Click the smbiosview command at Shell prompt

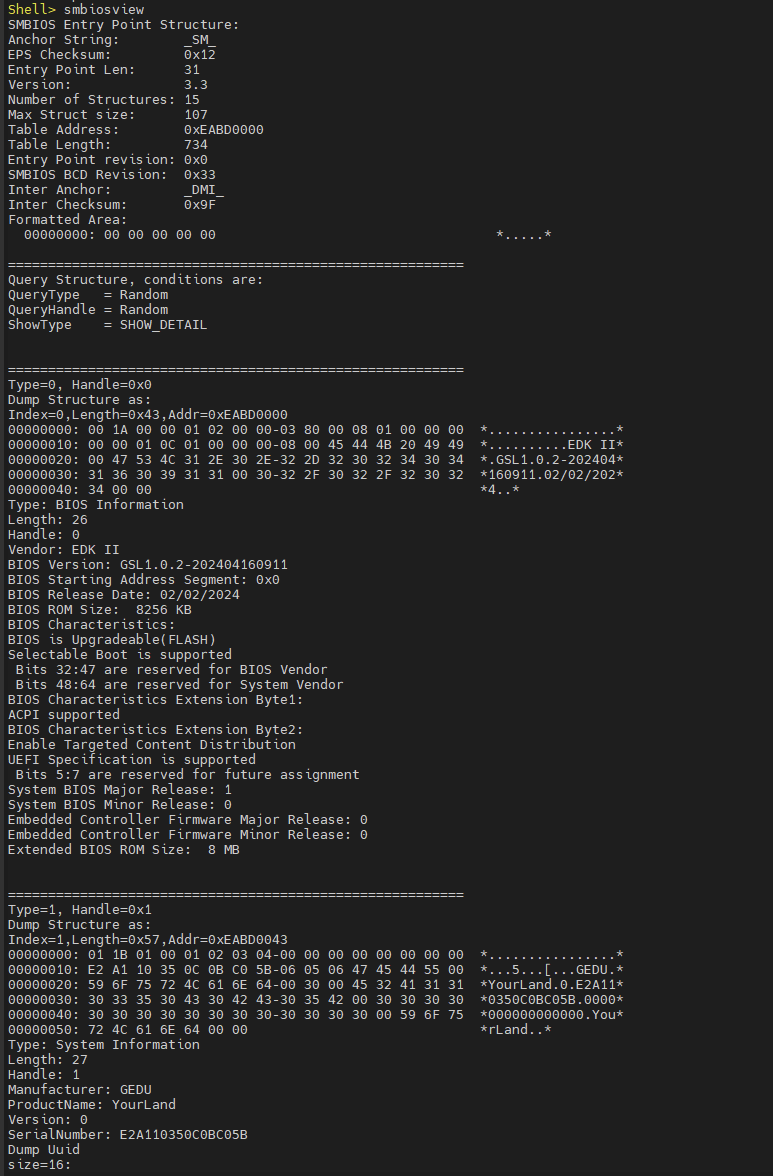click(x=103, y=10)
